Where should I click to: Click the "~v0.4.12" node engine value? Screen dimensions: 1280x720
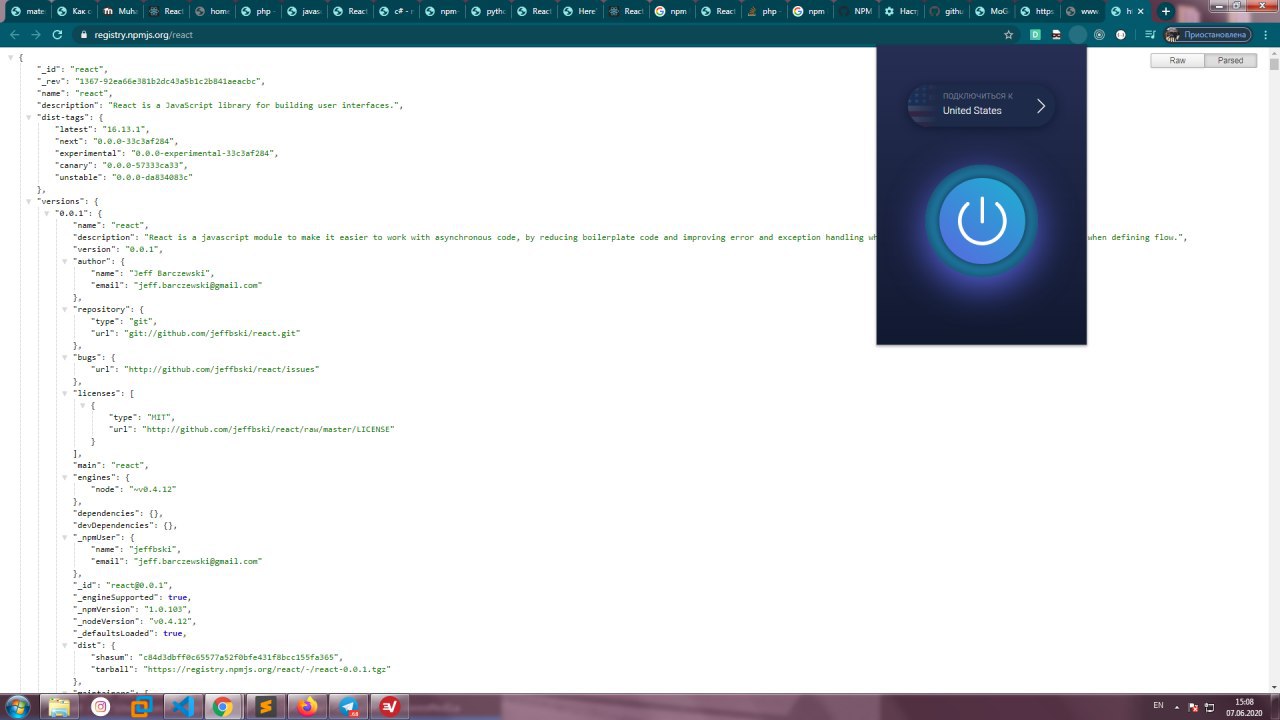[154, 489]
